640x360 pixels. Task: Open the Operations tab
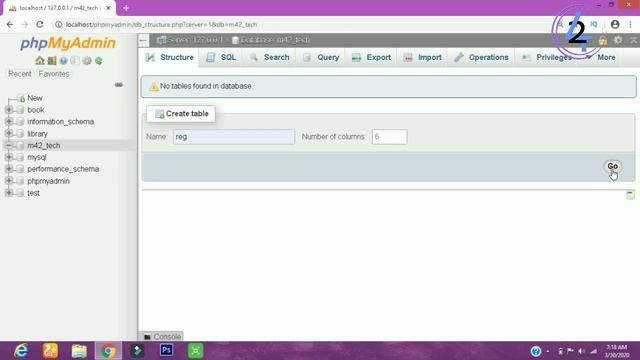[x=482, y=58]
